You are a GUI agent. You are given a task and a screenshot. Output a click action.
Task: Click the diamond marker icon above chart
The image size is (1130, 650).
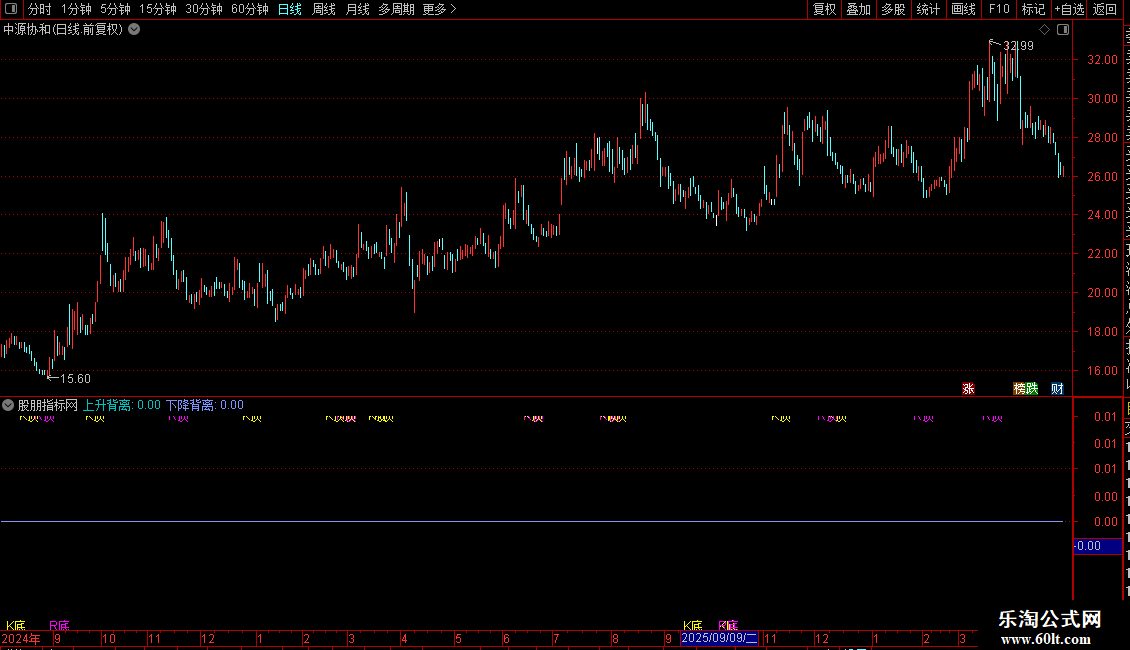[1044, 30]
